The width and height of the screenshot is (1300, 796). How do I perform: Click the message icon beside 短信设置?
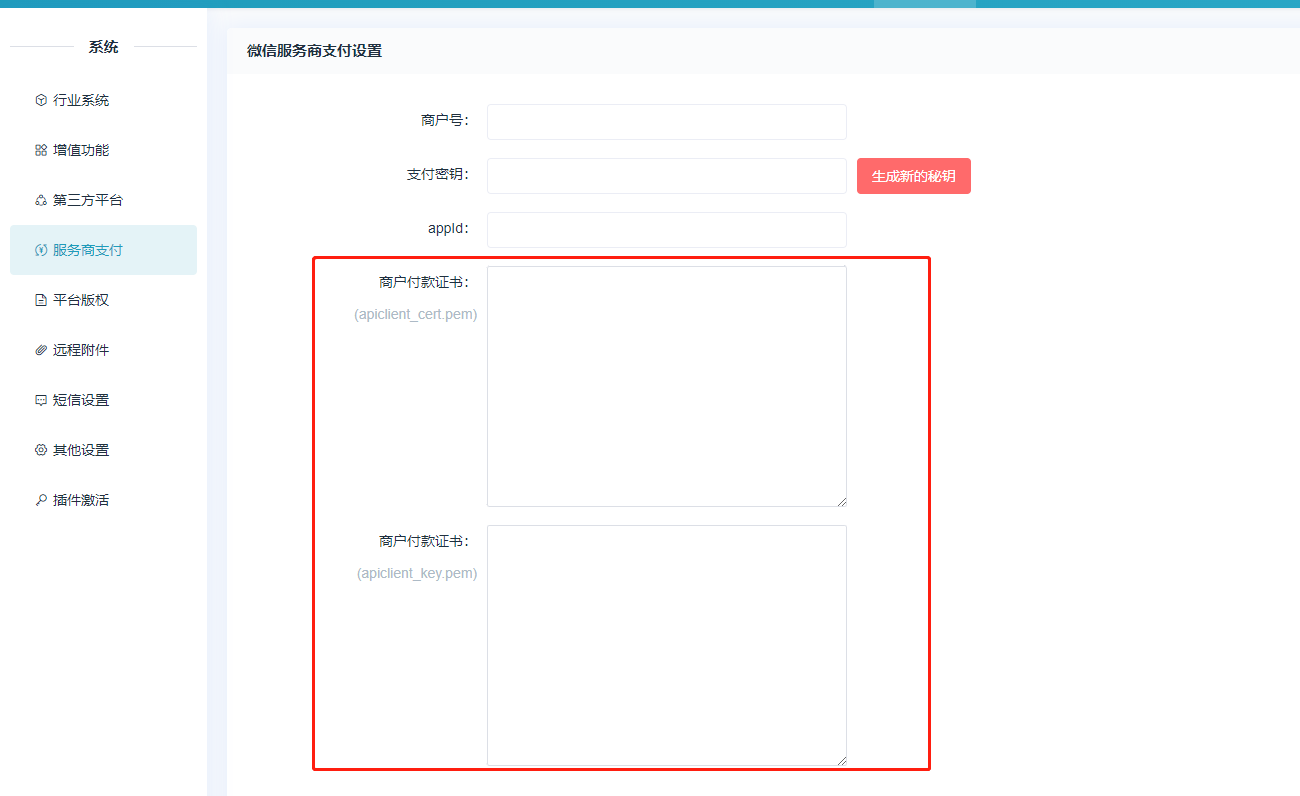pos(41,400)
